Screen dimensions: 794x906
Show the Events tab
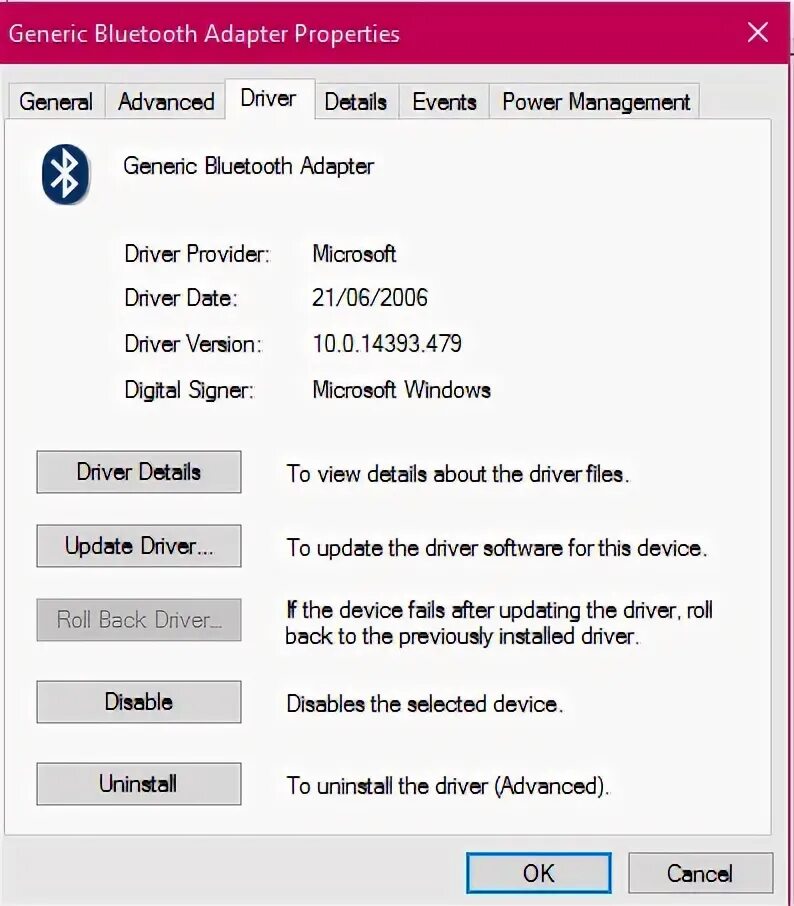tap(444, 102)
